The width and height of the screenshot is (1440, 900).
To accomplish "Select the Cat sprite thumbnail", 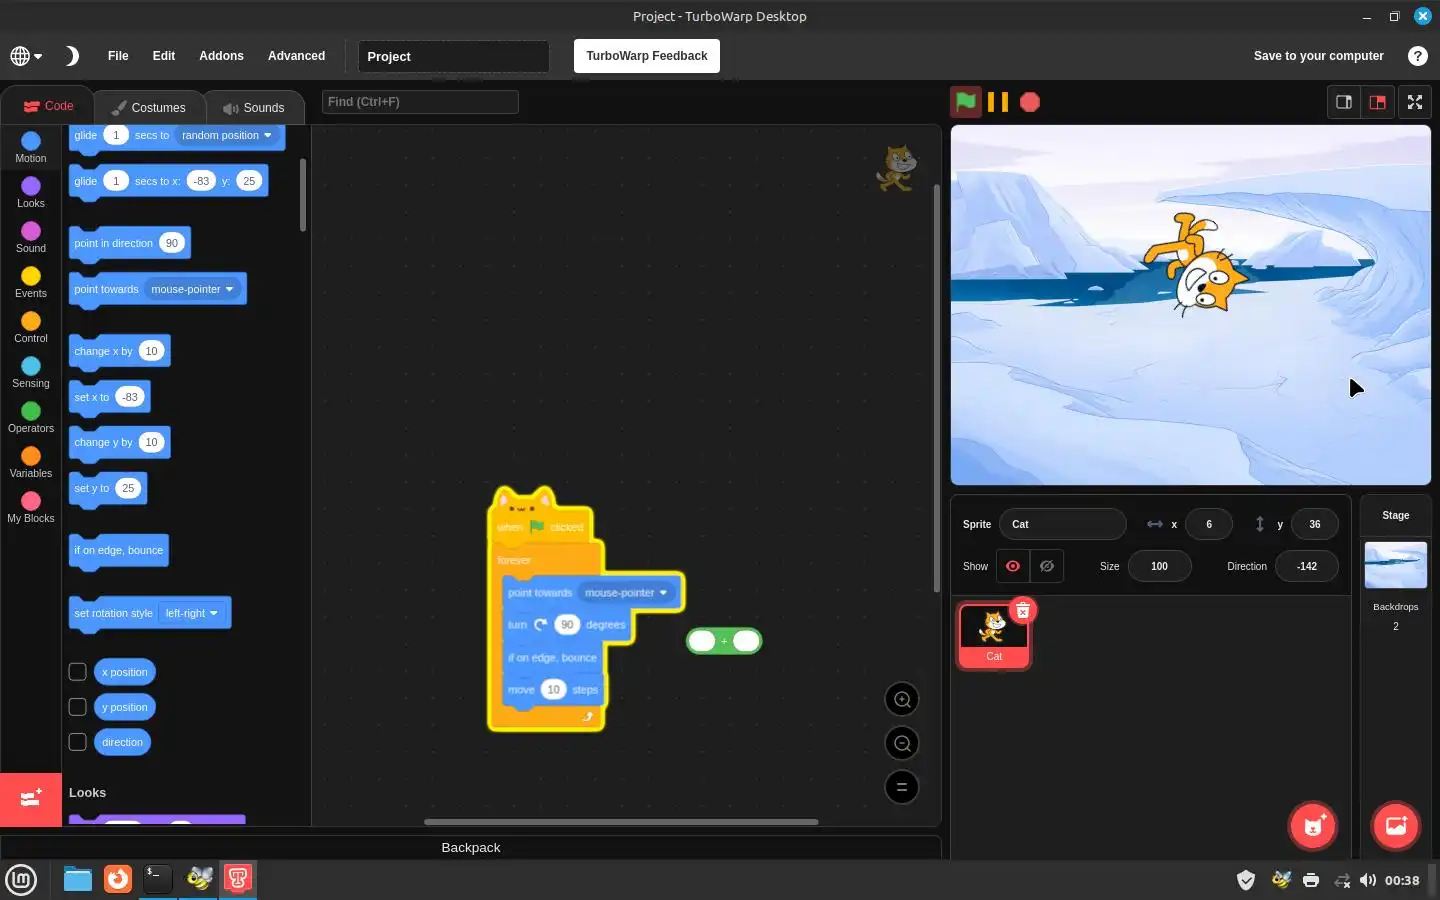I will tap(993, 636).
